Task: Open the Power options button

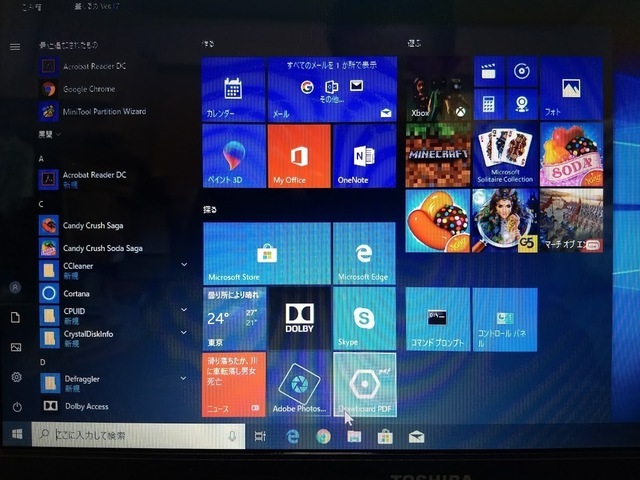Action: pos(17,407)
